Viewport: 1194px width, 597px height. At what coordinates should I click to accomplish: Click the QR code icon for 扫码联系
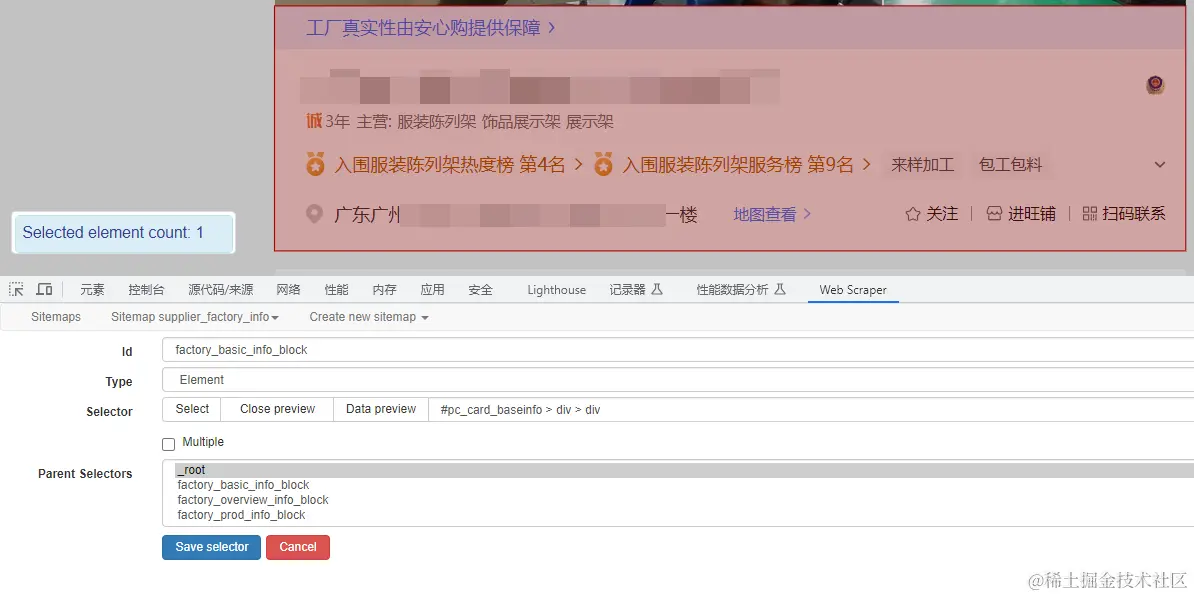[1088, 213]
